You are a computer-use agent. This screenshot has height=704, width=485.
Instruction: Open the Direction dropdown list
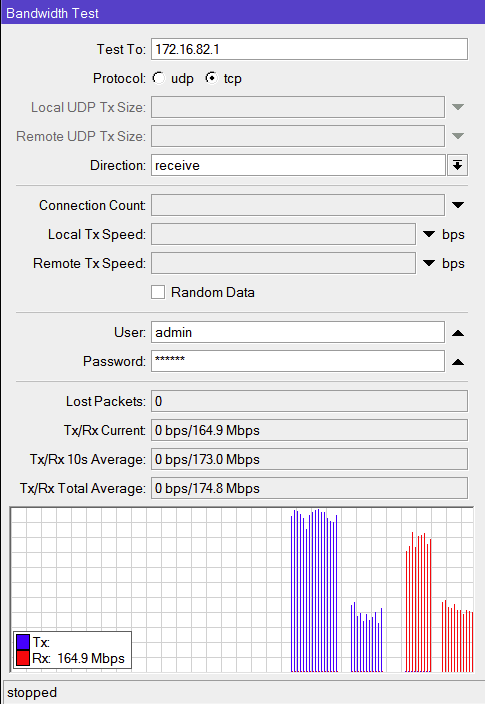point(458,165)
